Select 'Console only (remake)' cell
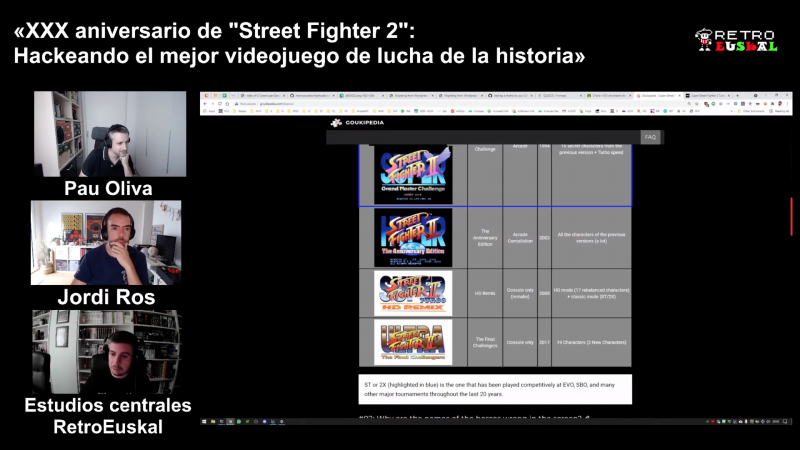This screenshot has width=800, height=450. pyautogui.click(x=520, y=293)
